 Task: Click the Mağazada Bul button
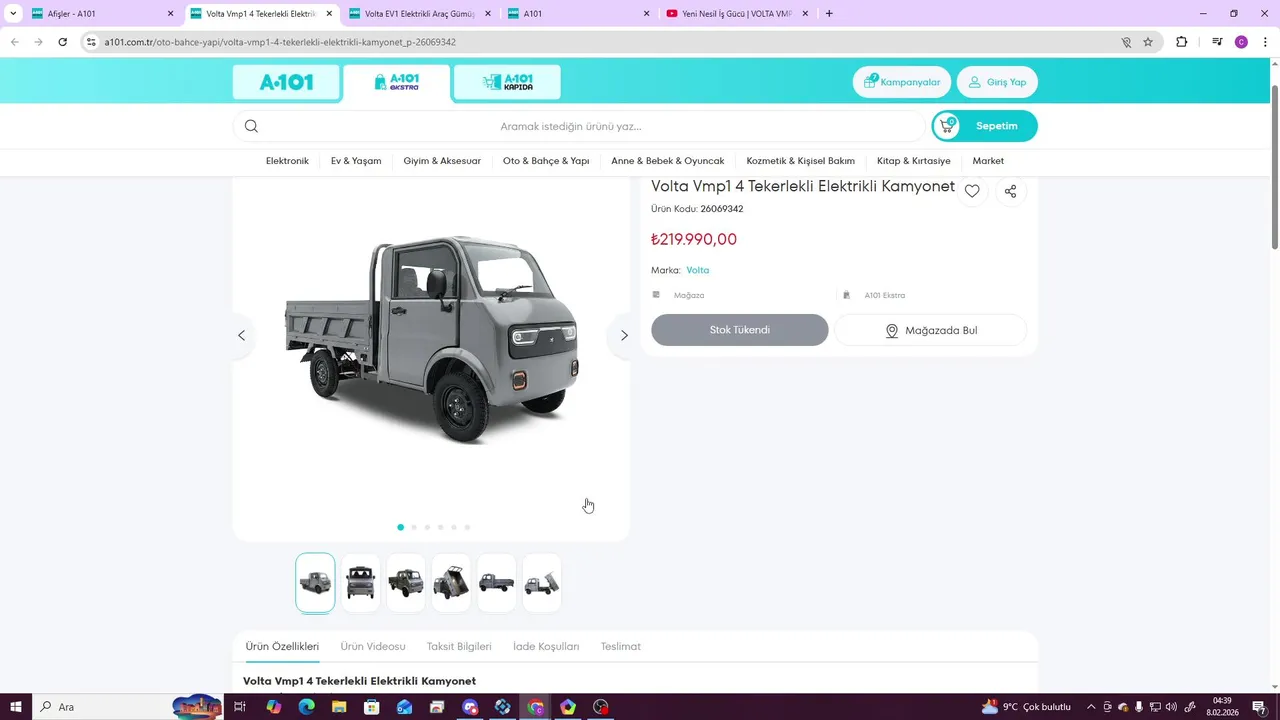coord(931,330)
